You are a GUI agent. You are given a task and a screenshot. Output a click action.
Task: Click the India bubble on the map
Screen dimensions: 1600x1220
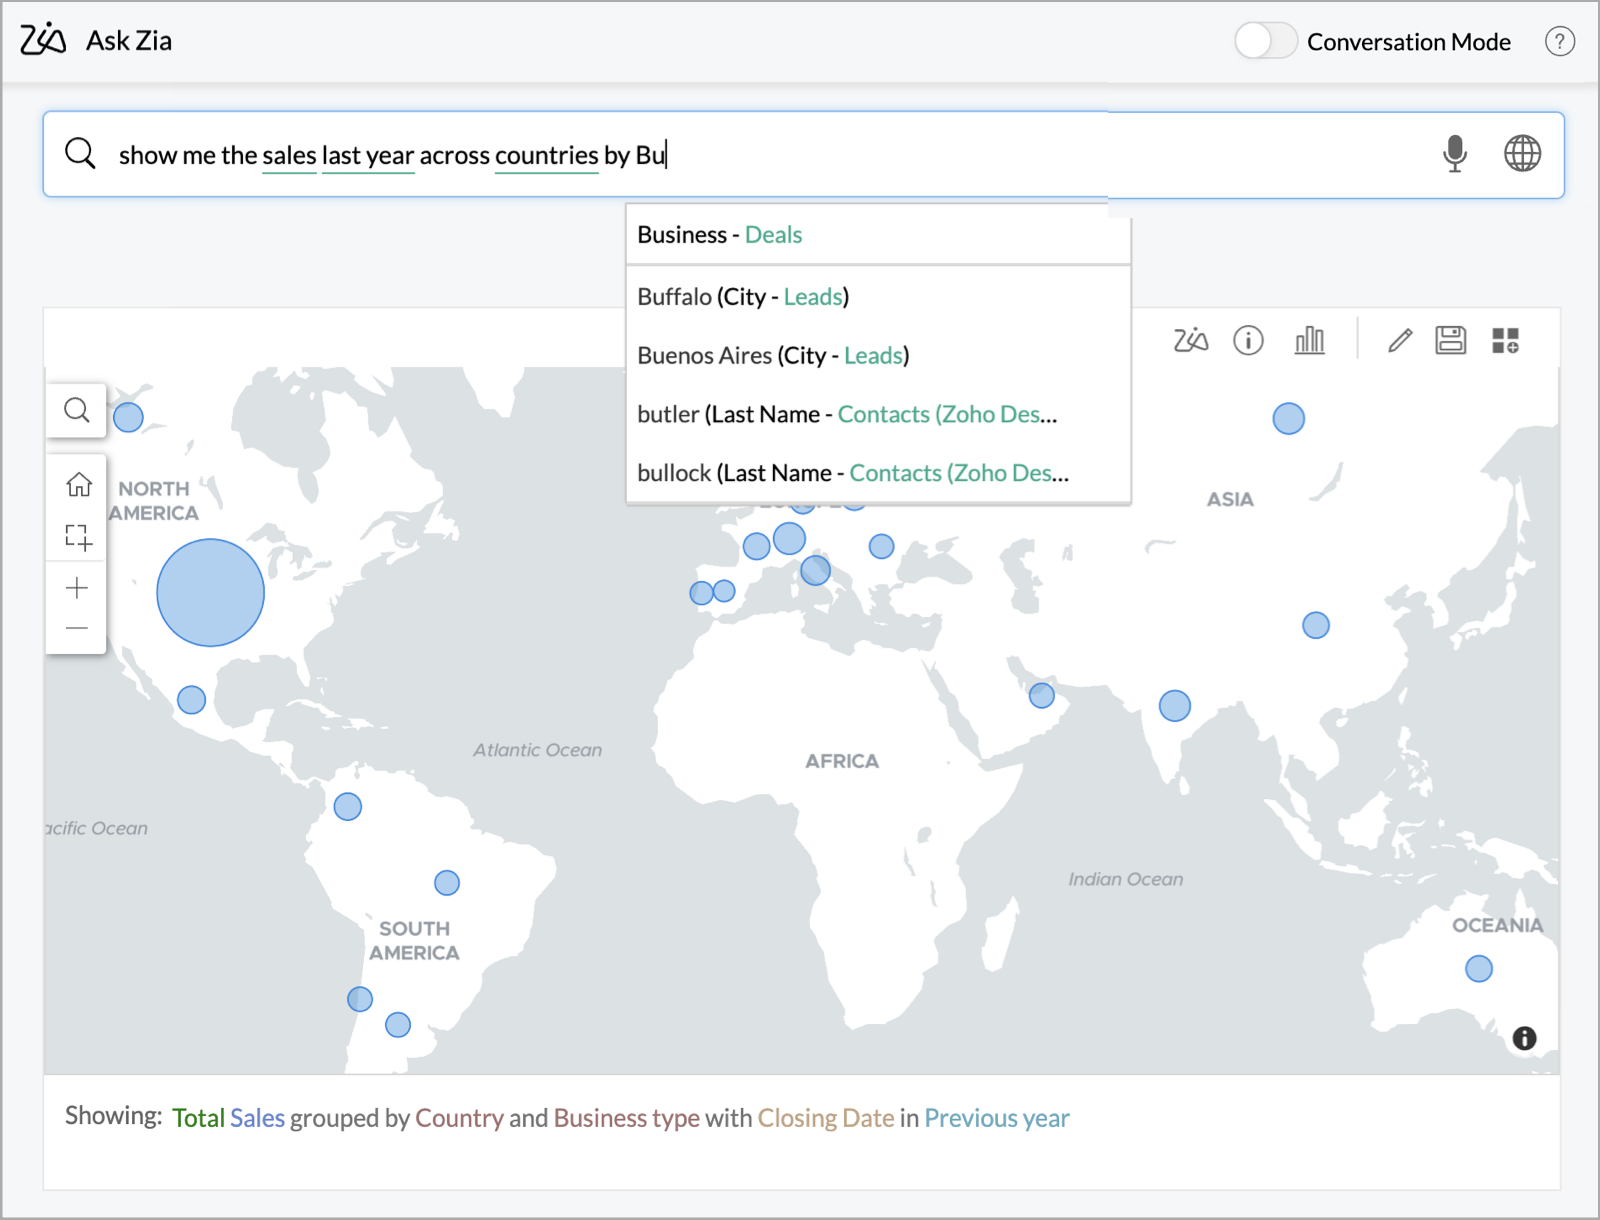click(x=1174, y=706)
